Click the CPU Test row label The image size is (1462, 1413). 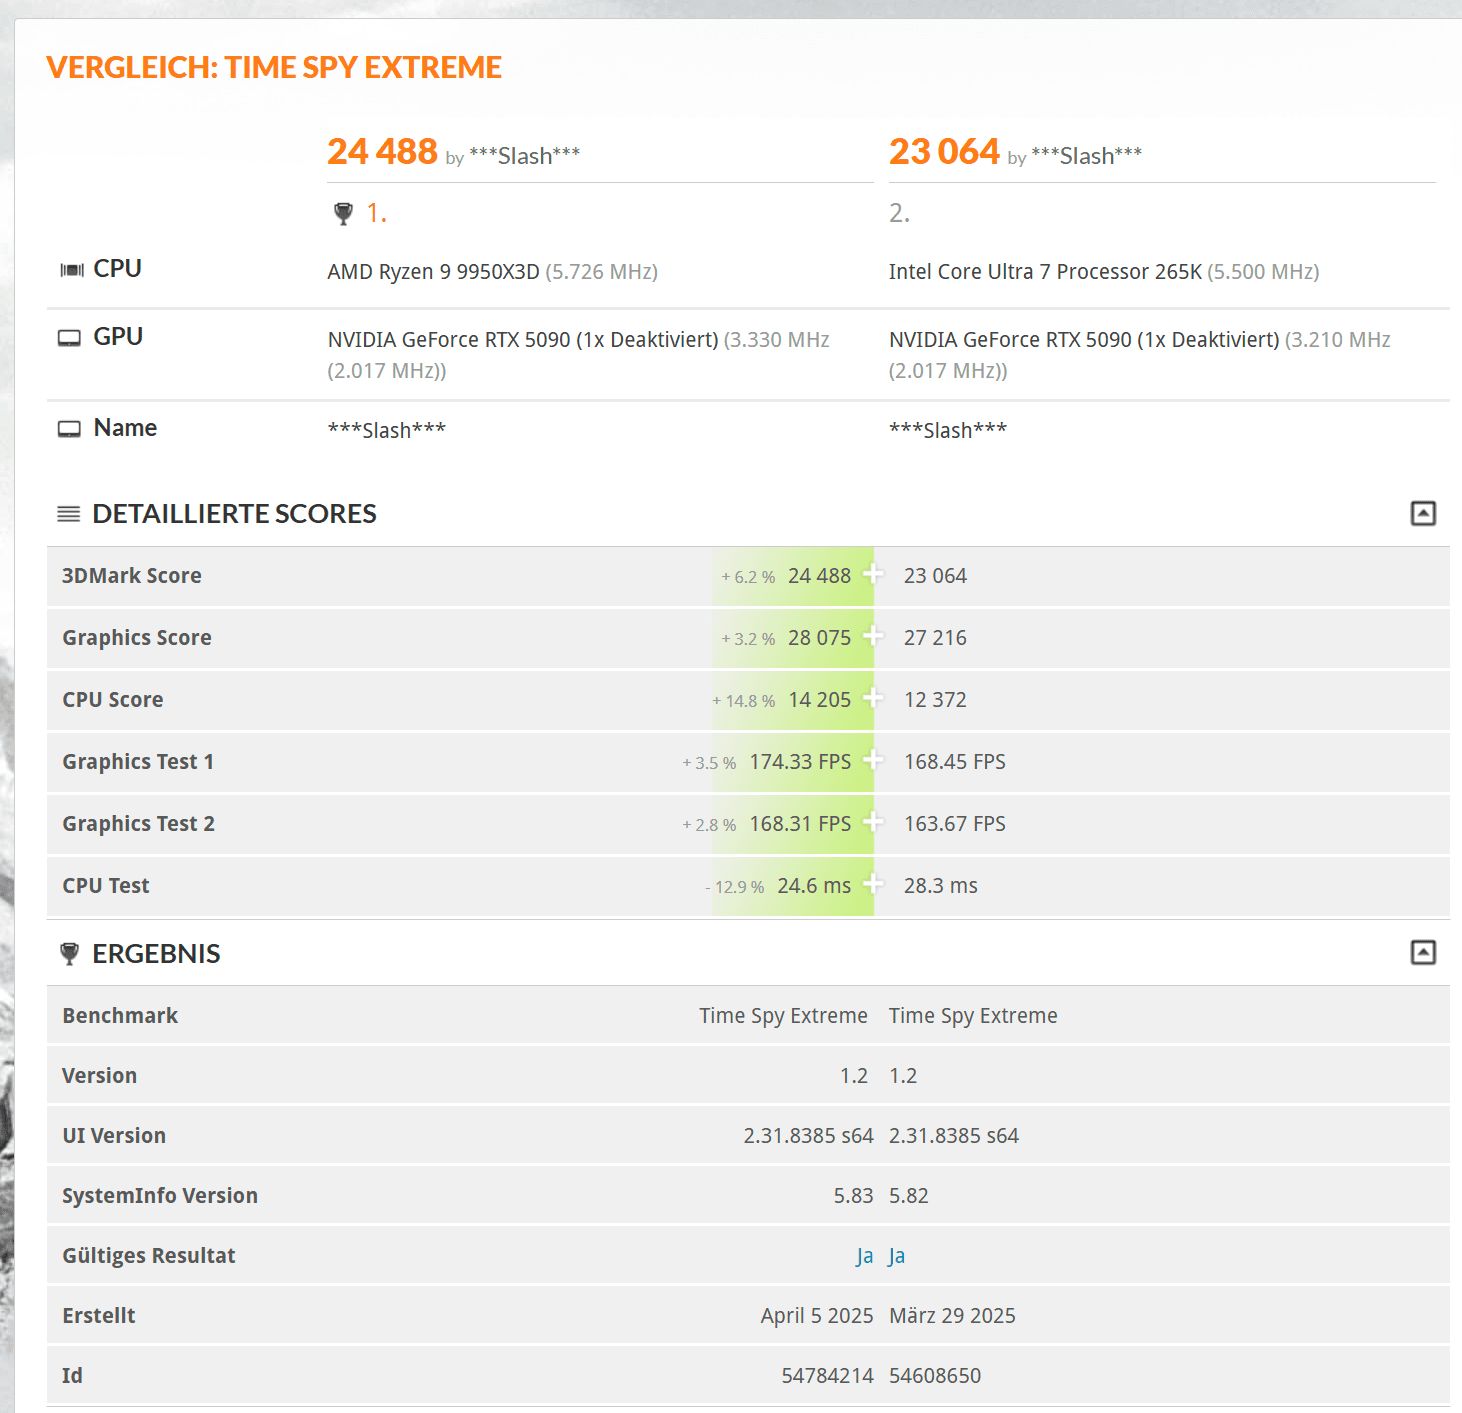point(106,886)
